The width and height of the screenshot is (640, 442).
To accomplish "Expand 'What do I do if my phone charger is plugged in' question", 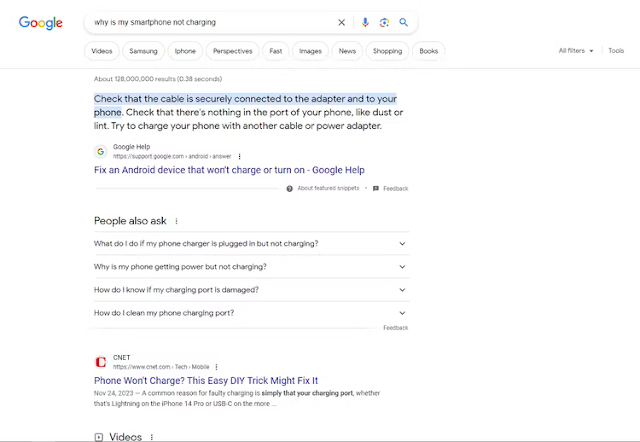I will click(251, 244).
